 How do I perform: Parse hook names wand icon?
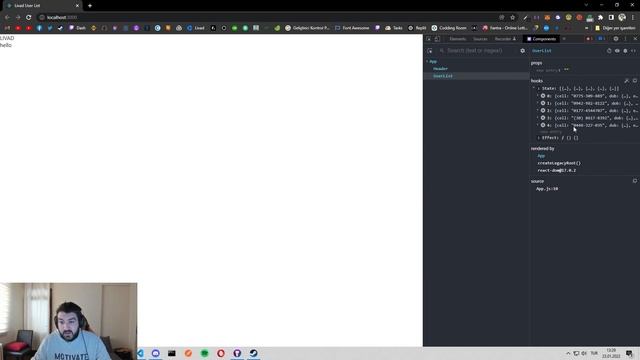627,81
